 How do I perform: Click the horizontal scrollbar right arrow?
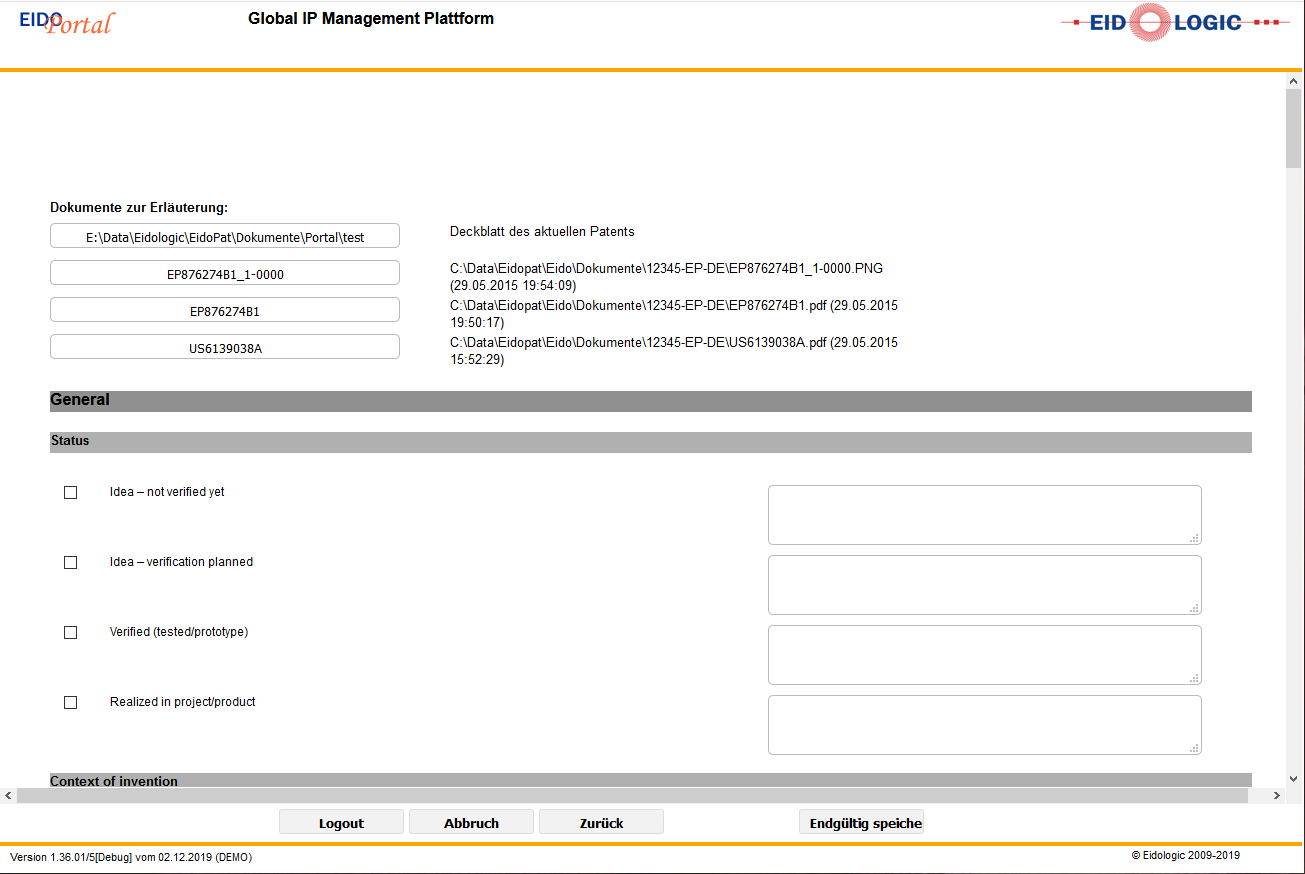1277,796
